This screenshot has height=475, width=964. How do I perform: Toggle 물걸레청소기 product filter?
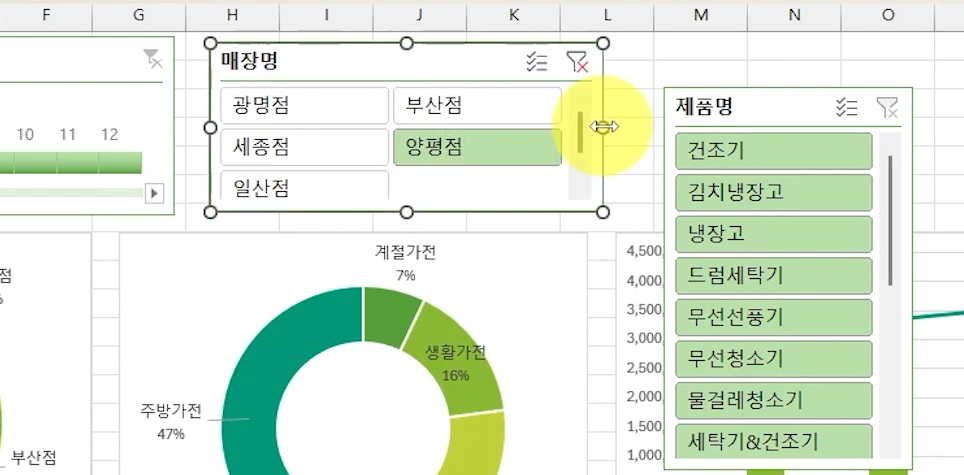point(773,401)
